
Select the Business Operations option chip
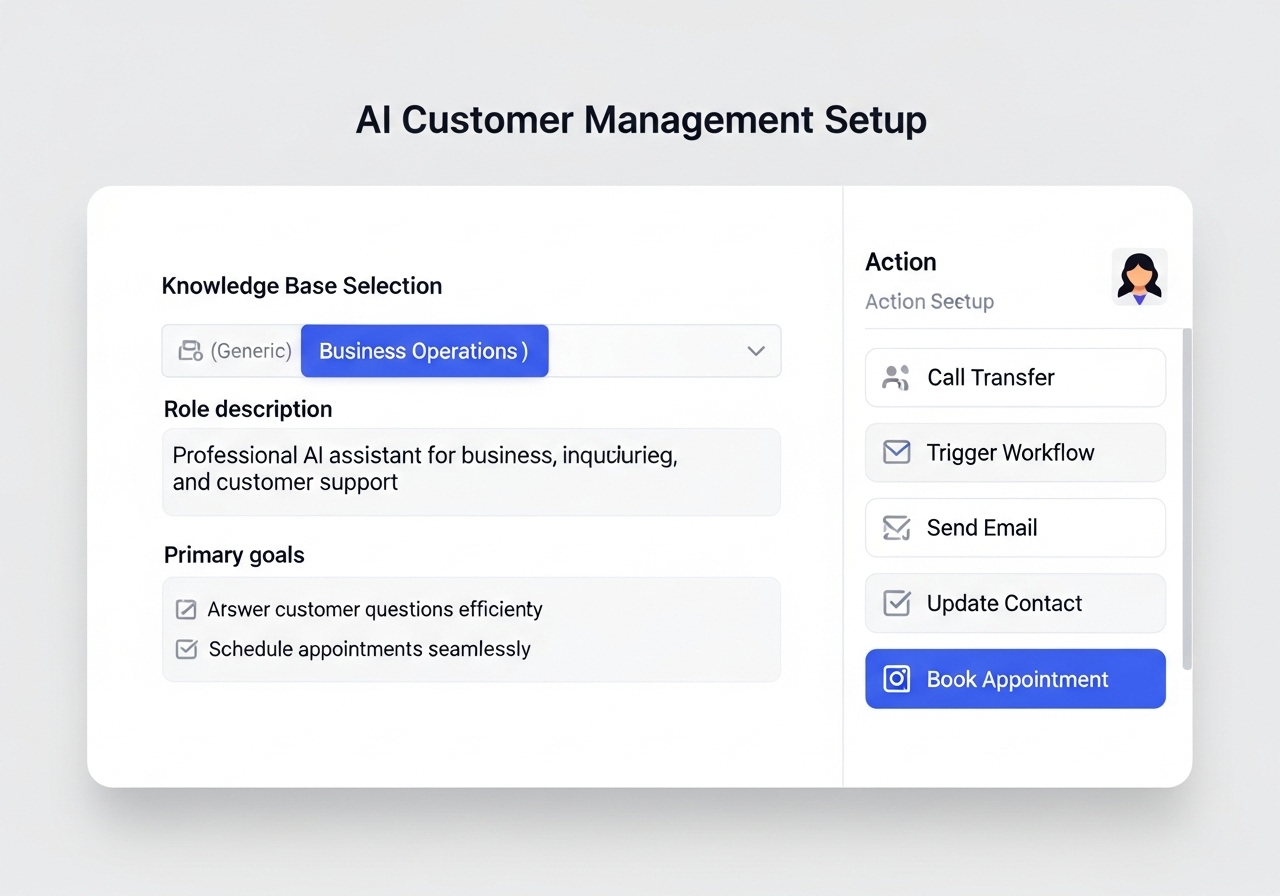pyautogui.click(x=424, y=351)
